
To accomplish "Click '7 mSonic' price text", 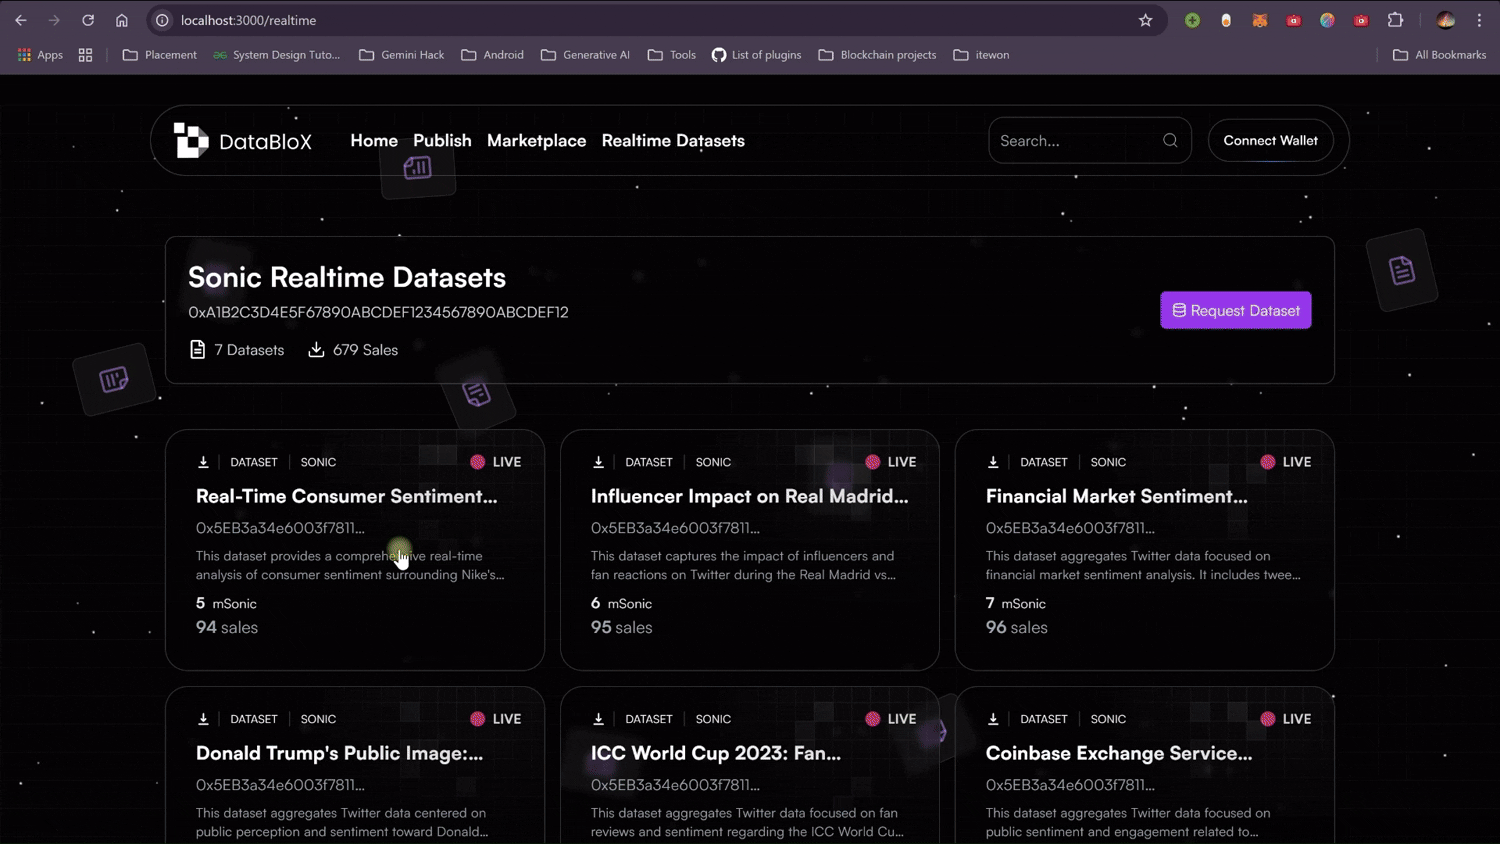I will coord(1016,603).
